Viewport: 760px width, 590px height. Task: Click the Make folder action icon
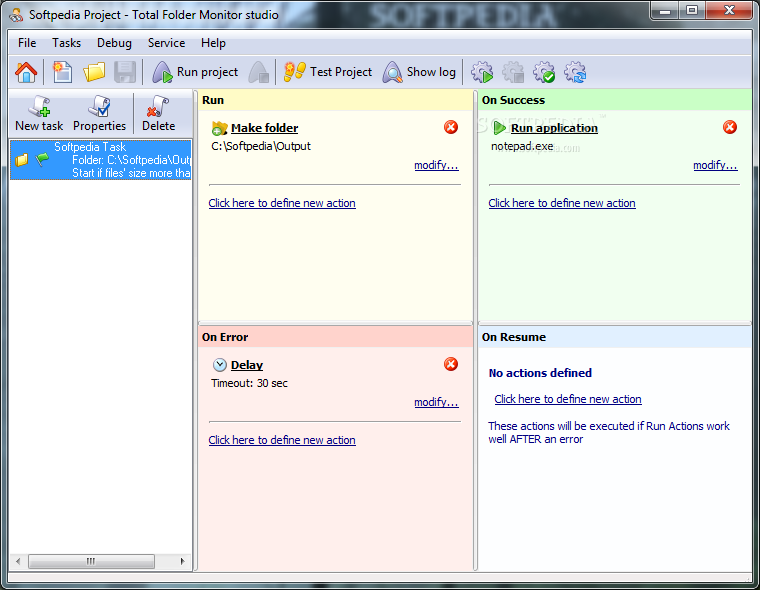[220, 128]
